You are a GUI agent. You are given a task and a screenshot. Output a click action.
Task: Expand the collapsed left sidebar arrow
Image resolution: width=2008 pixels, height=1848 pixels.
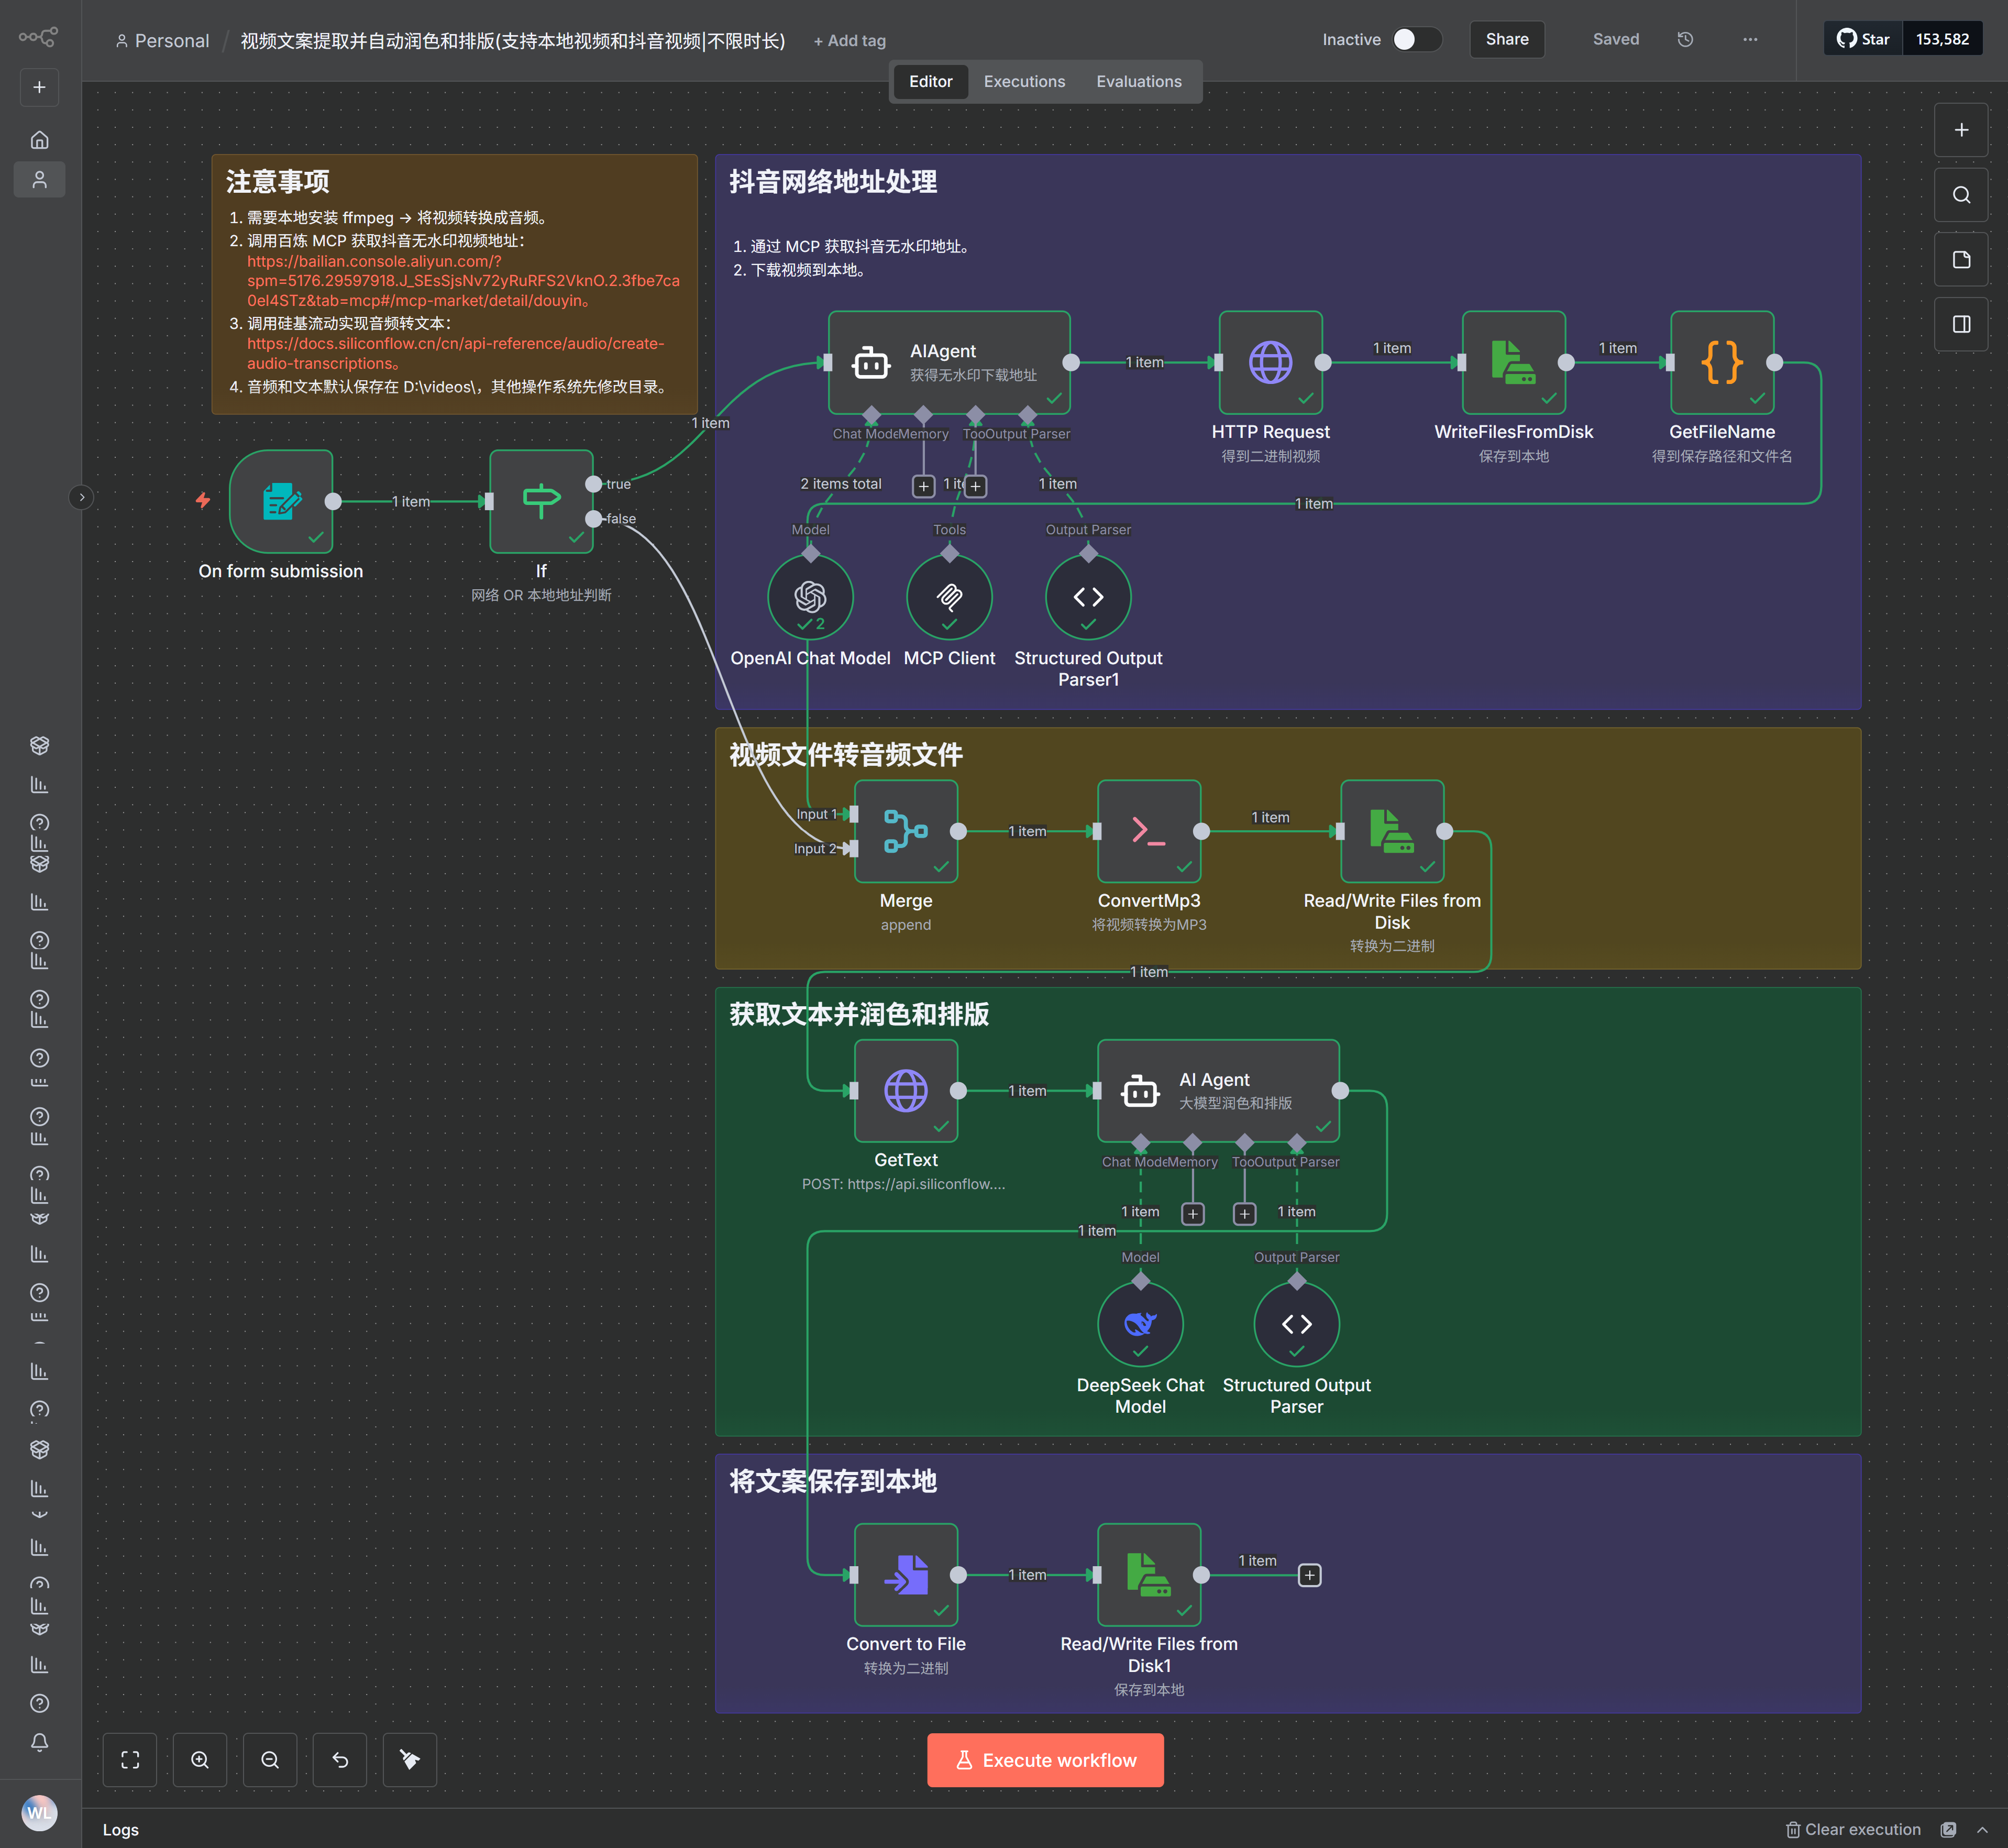(x=82, y=497)
